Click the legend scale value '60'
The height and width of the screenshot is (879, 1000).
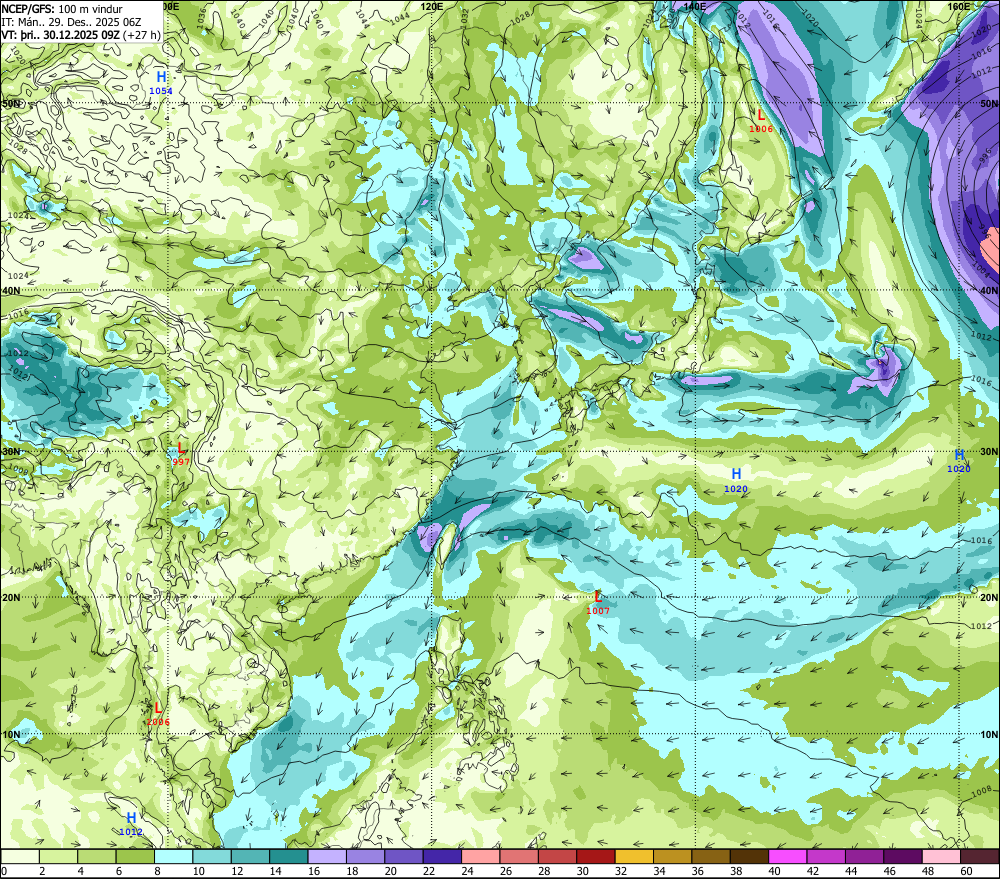coord(966,871)
